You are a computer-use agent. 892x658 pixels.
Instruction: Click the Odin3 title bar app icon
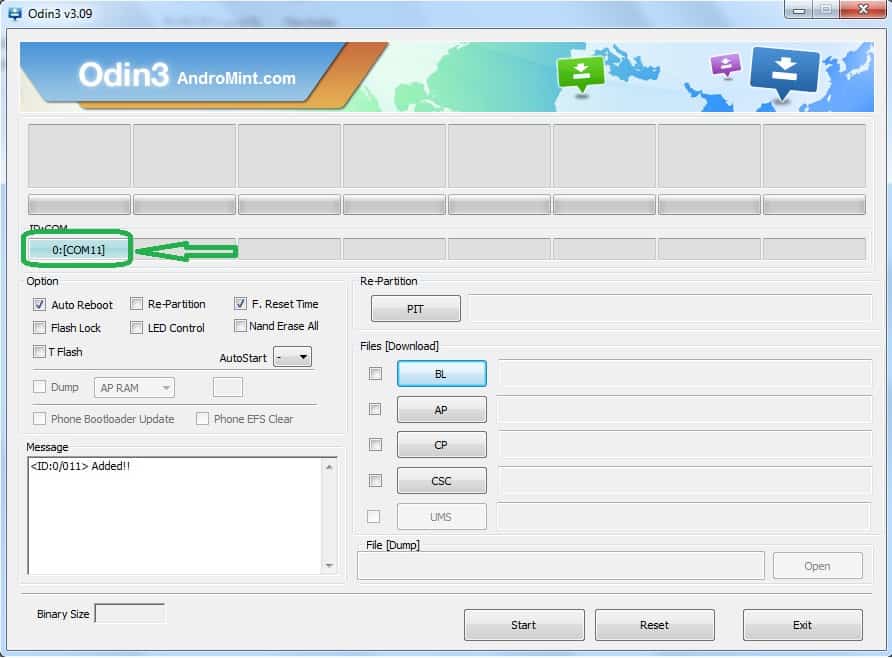[14, 13]
